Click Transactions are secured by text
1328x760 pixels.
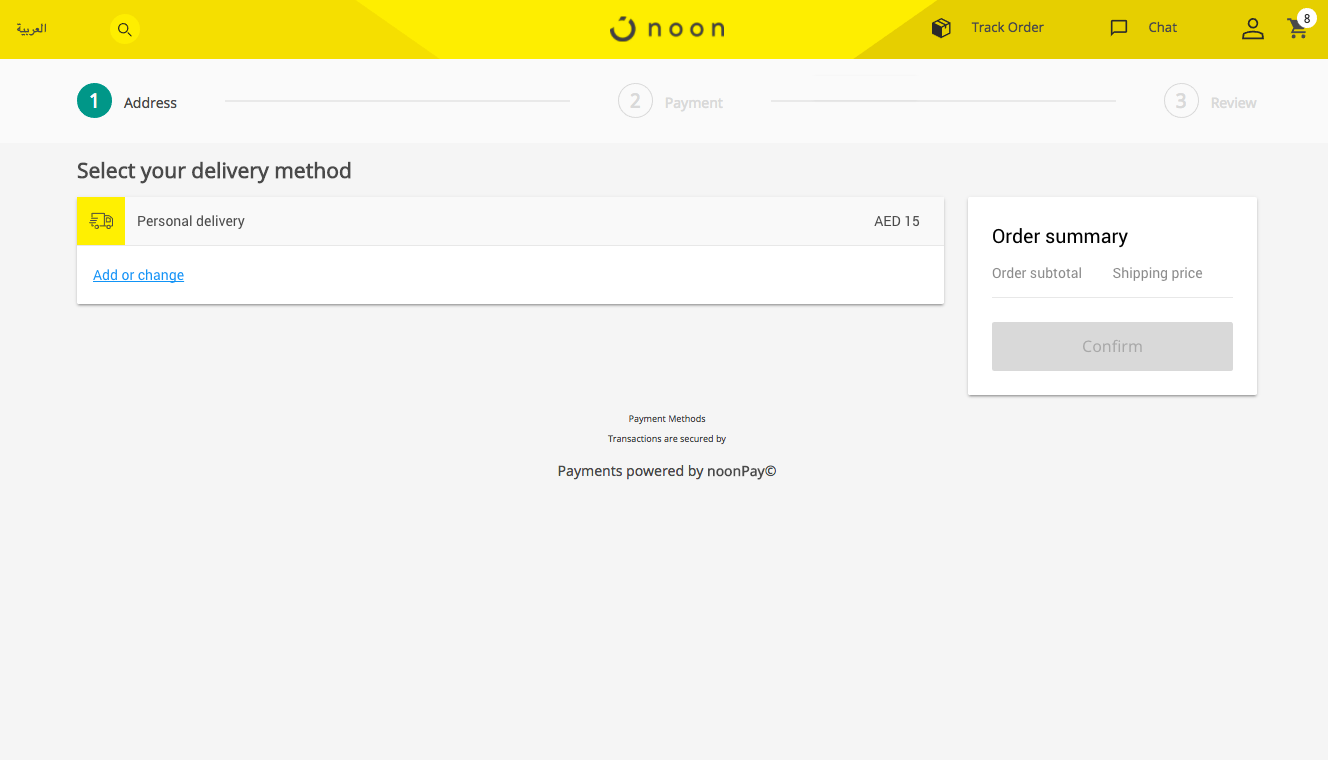click(x=667, y=439)
